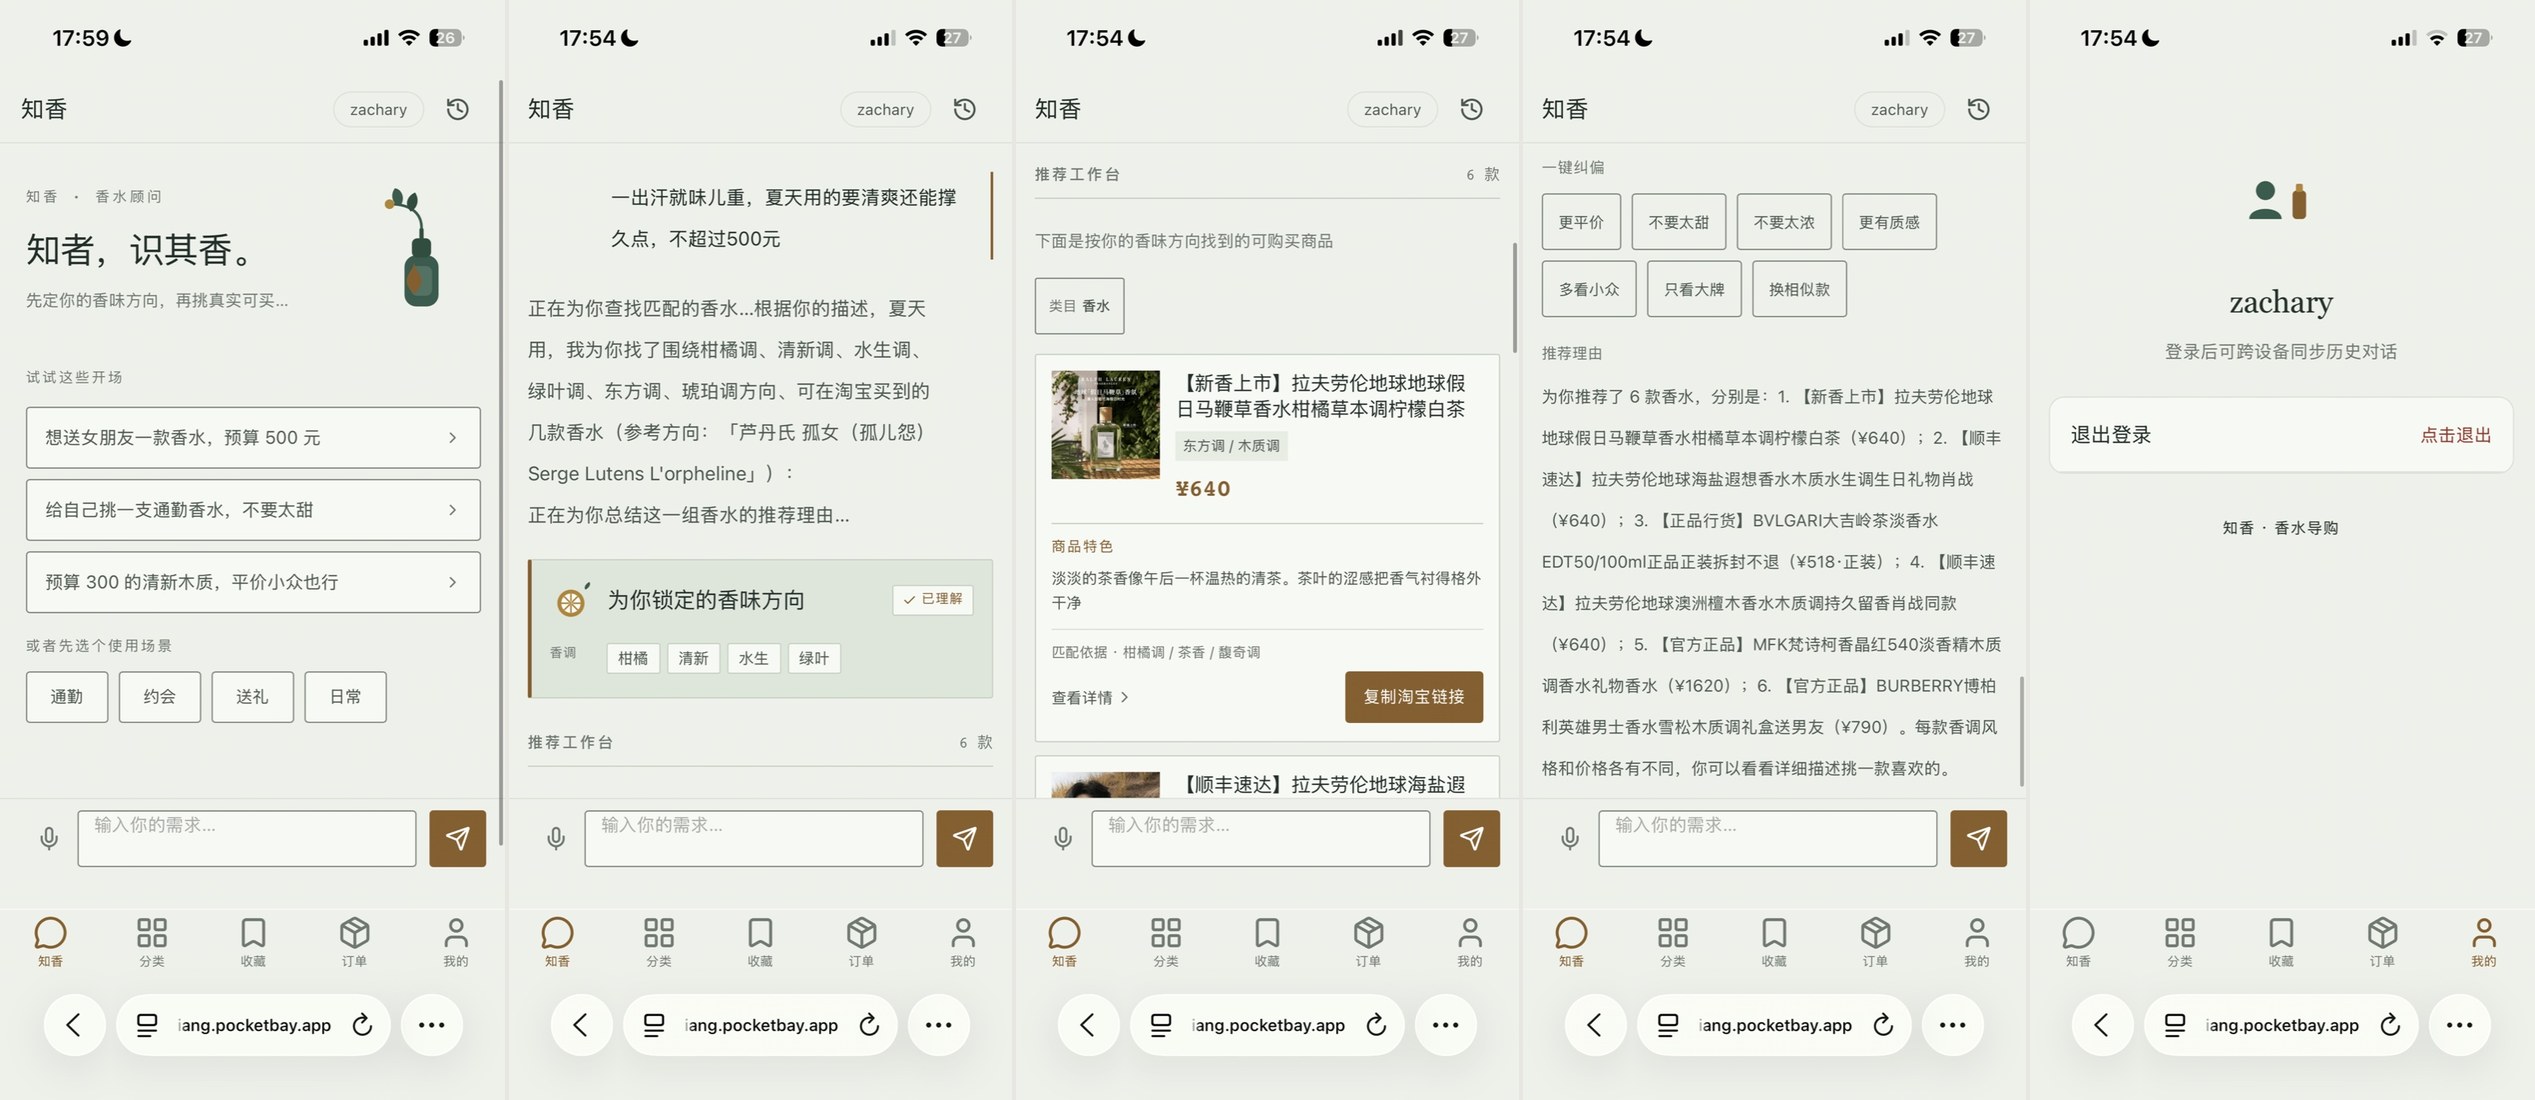Tap the 清新 scent note tag
The width and height of the screenshot is (2535, 1100).
click(x=693, y=658)
